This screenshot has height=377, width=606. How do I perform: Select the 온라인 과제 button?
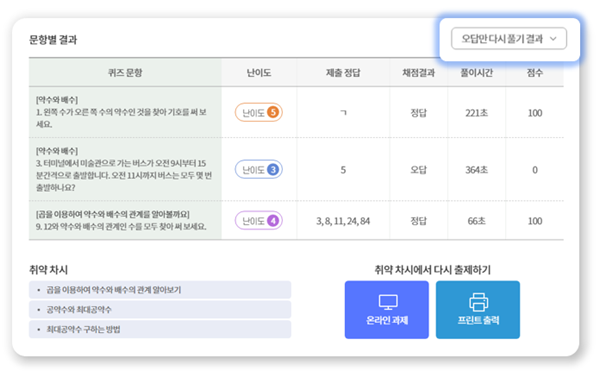click(386, 309)
